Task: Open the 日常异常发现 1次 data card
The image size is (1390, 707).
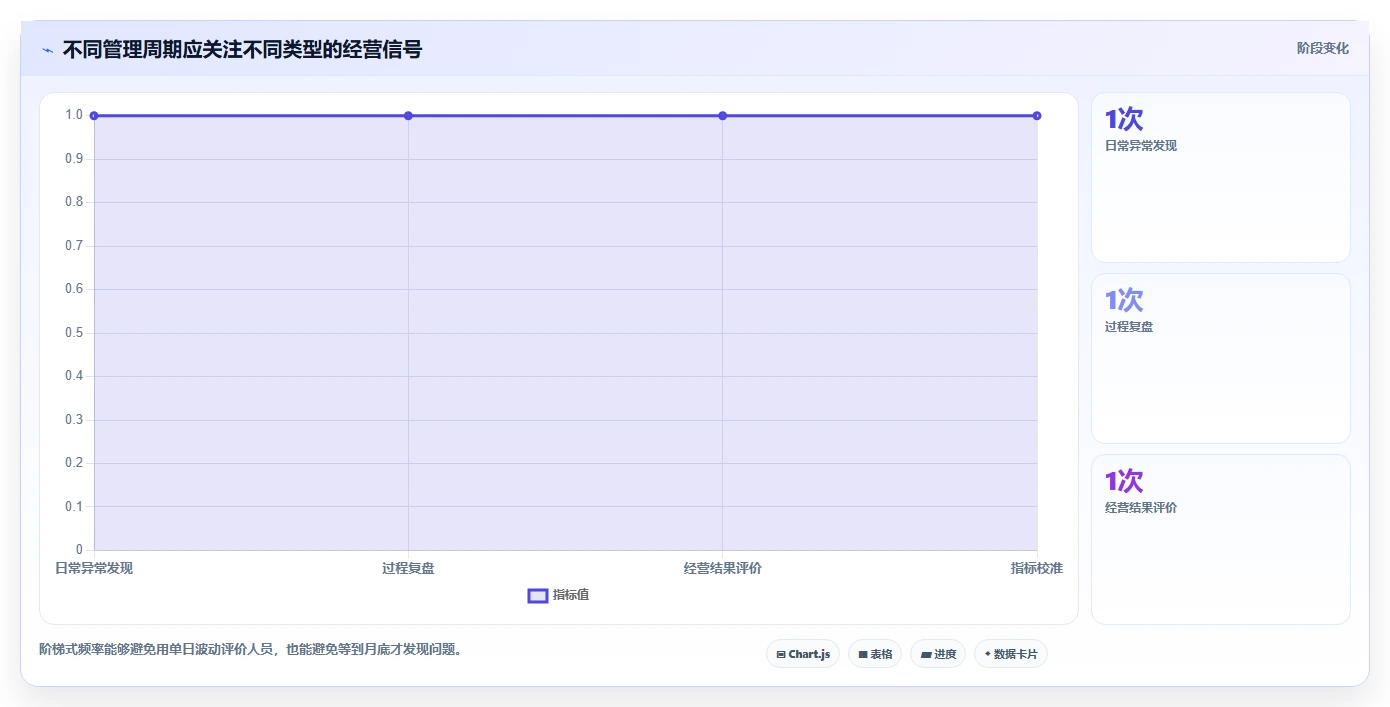Action: coord(1220,178)
